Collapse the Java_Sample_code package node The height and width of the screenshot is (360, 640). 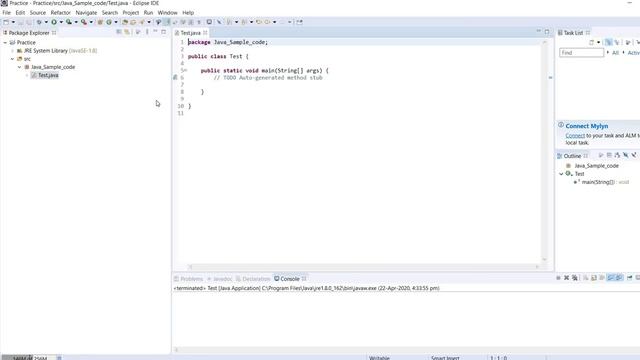click(x=19, y=67)
